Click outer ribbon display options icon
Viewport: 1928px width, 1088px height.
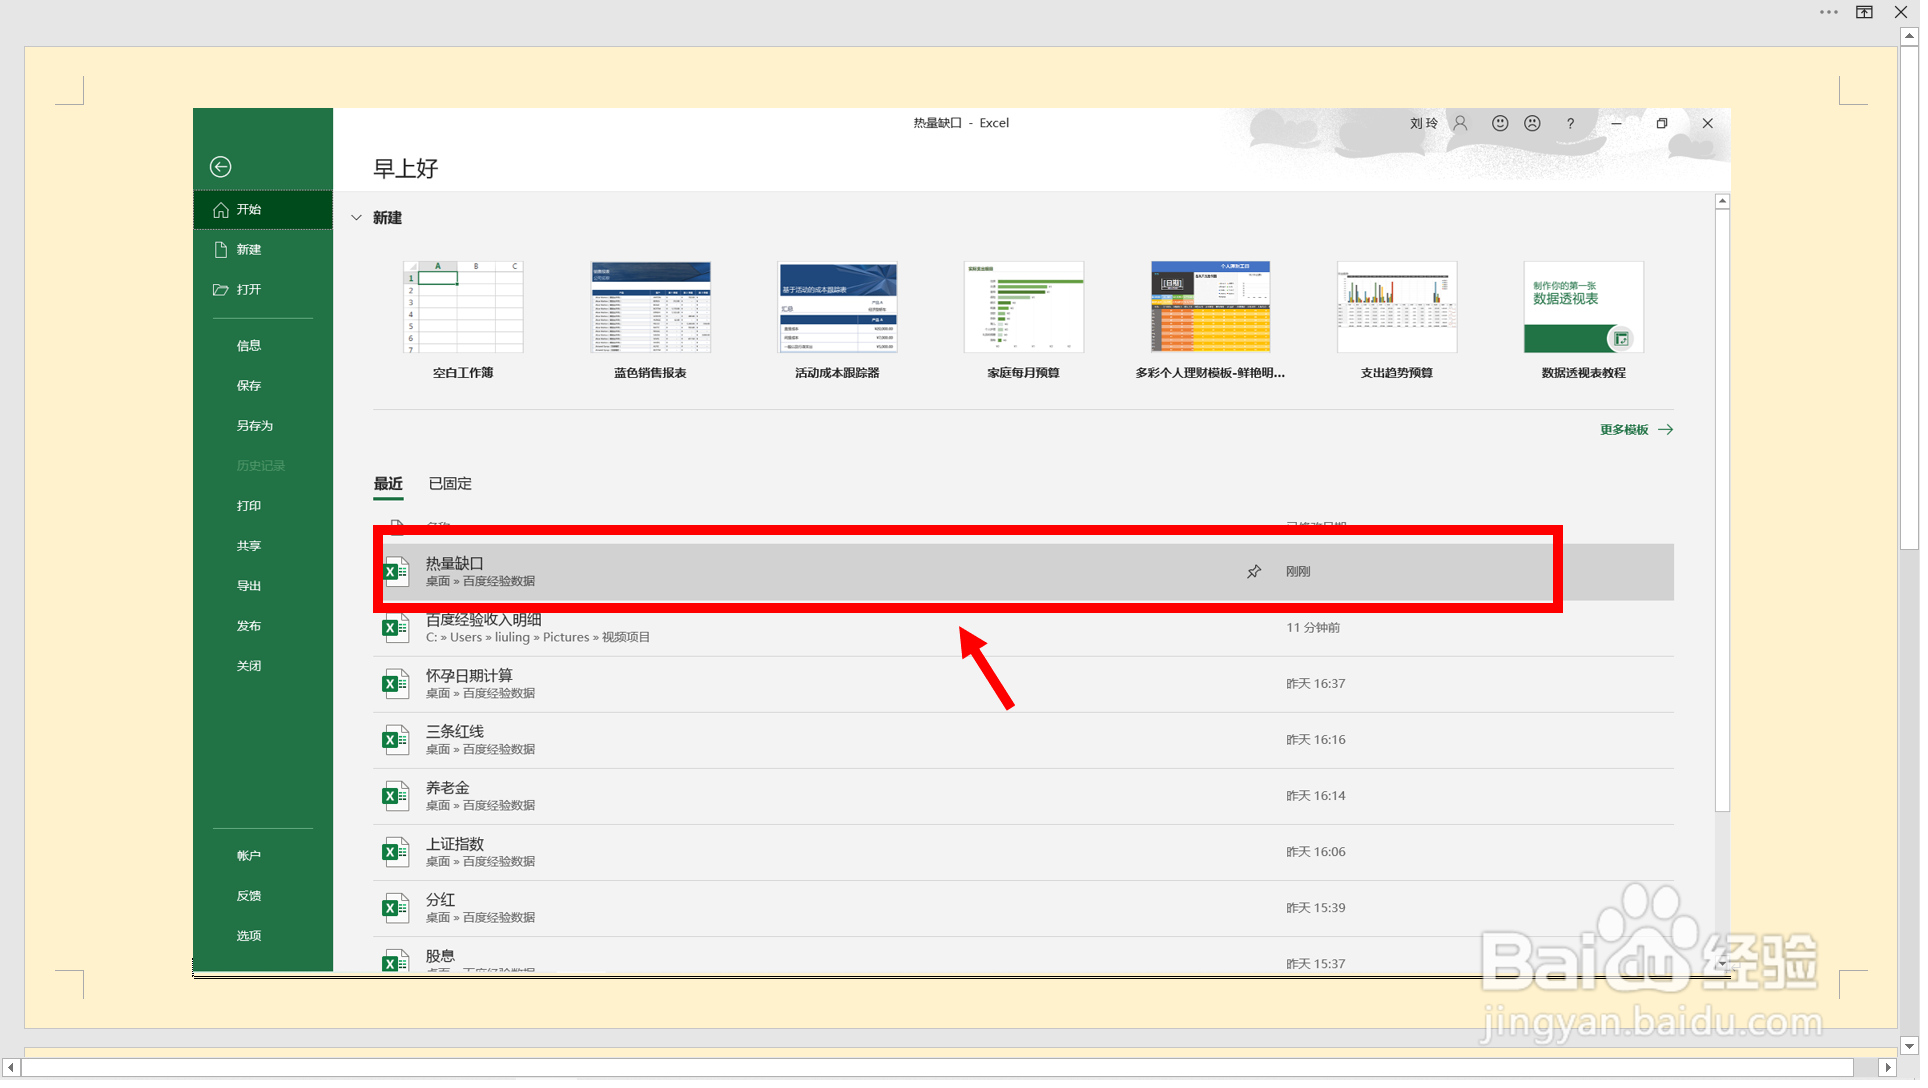(1865, 12)
